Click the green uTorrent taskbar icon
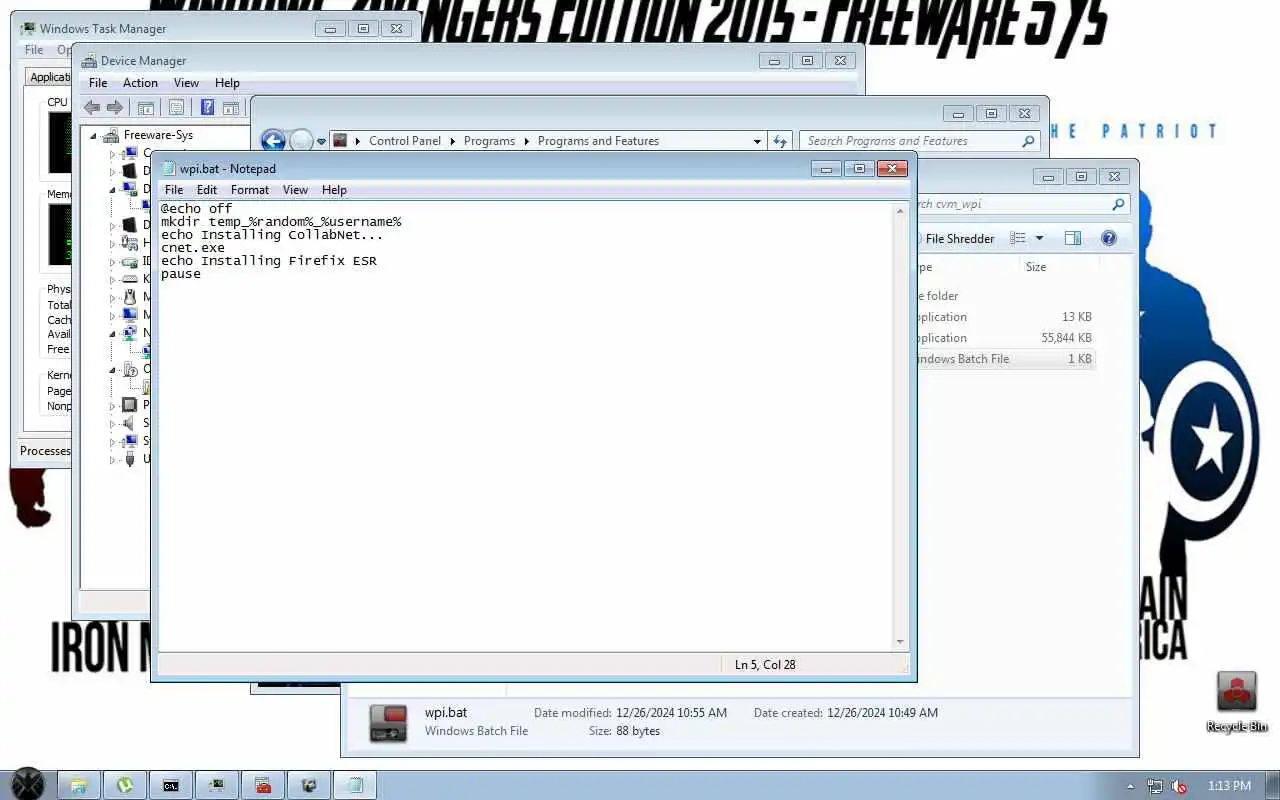Screen dimensions: 1280x800 pyautogui.click(x=125, y=785)
